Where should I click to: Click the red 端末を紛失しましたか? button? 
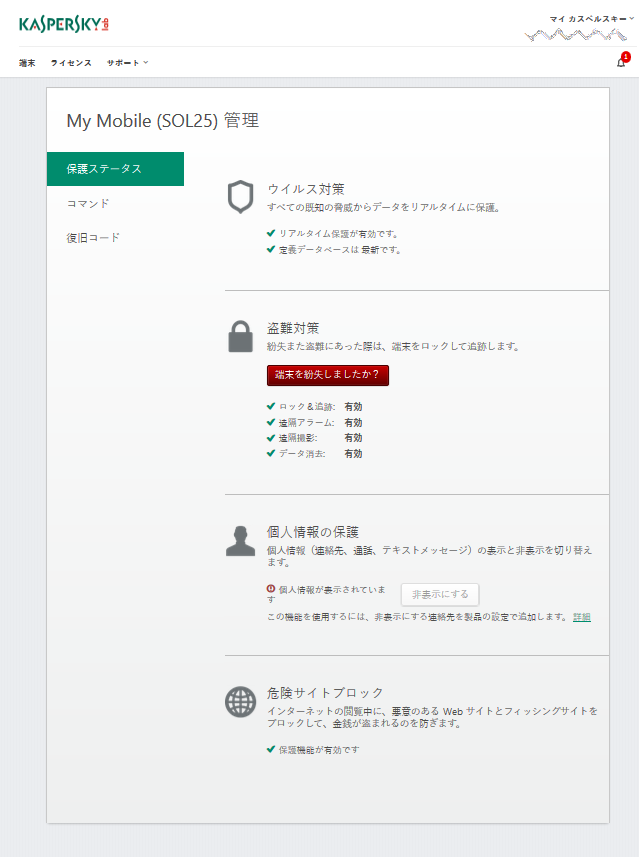(x=328, y=375)
